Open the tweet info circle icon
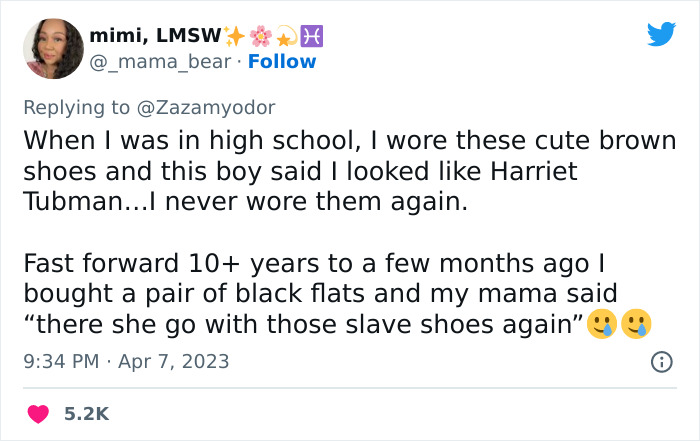 [661, 361]
